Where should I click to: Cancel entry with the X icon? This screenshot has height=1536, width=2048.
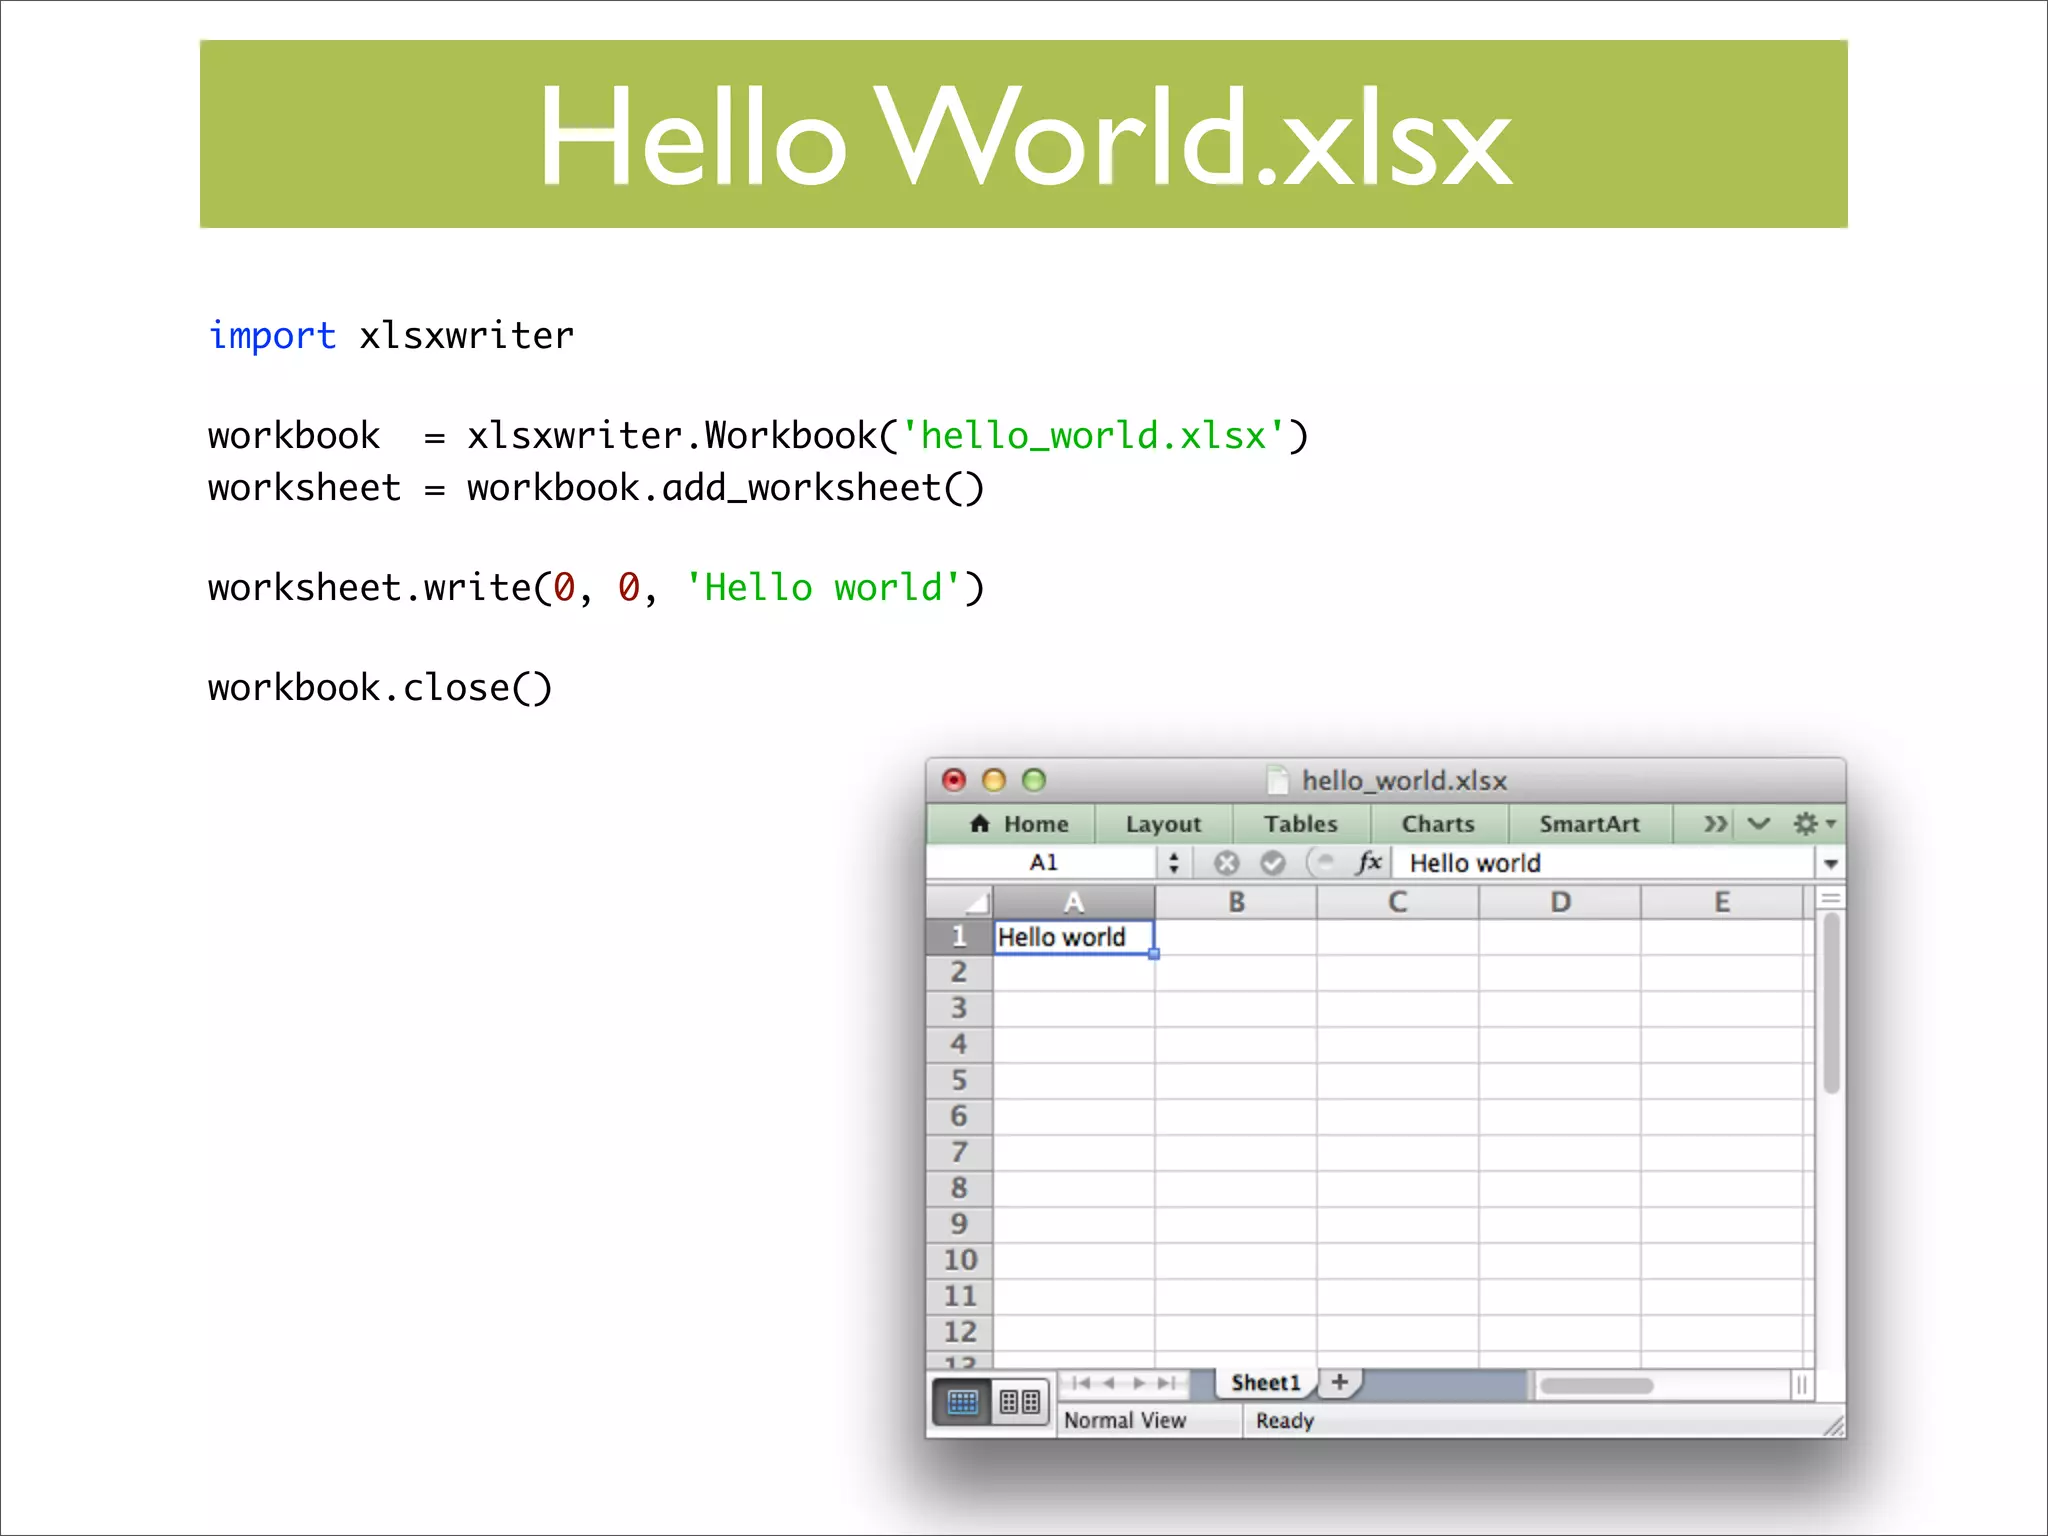coord(1227,862)
